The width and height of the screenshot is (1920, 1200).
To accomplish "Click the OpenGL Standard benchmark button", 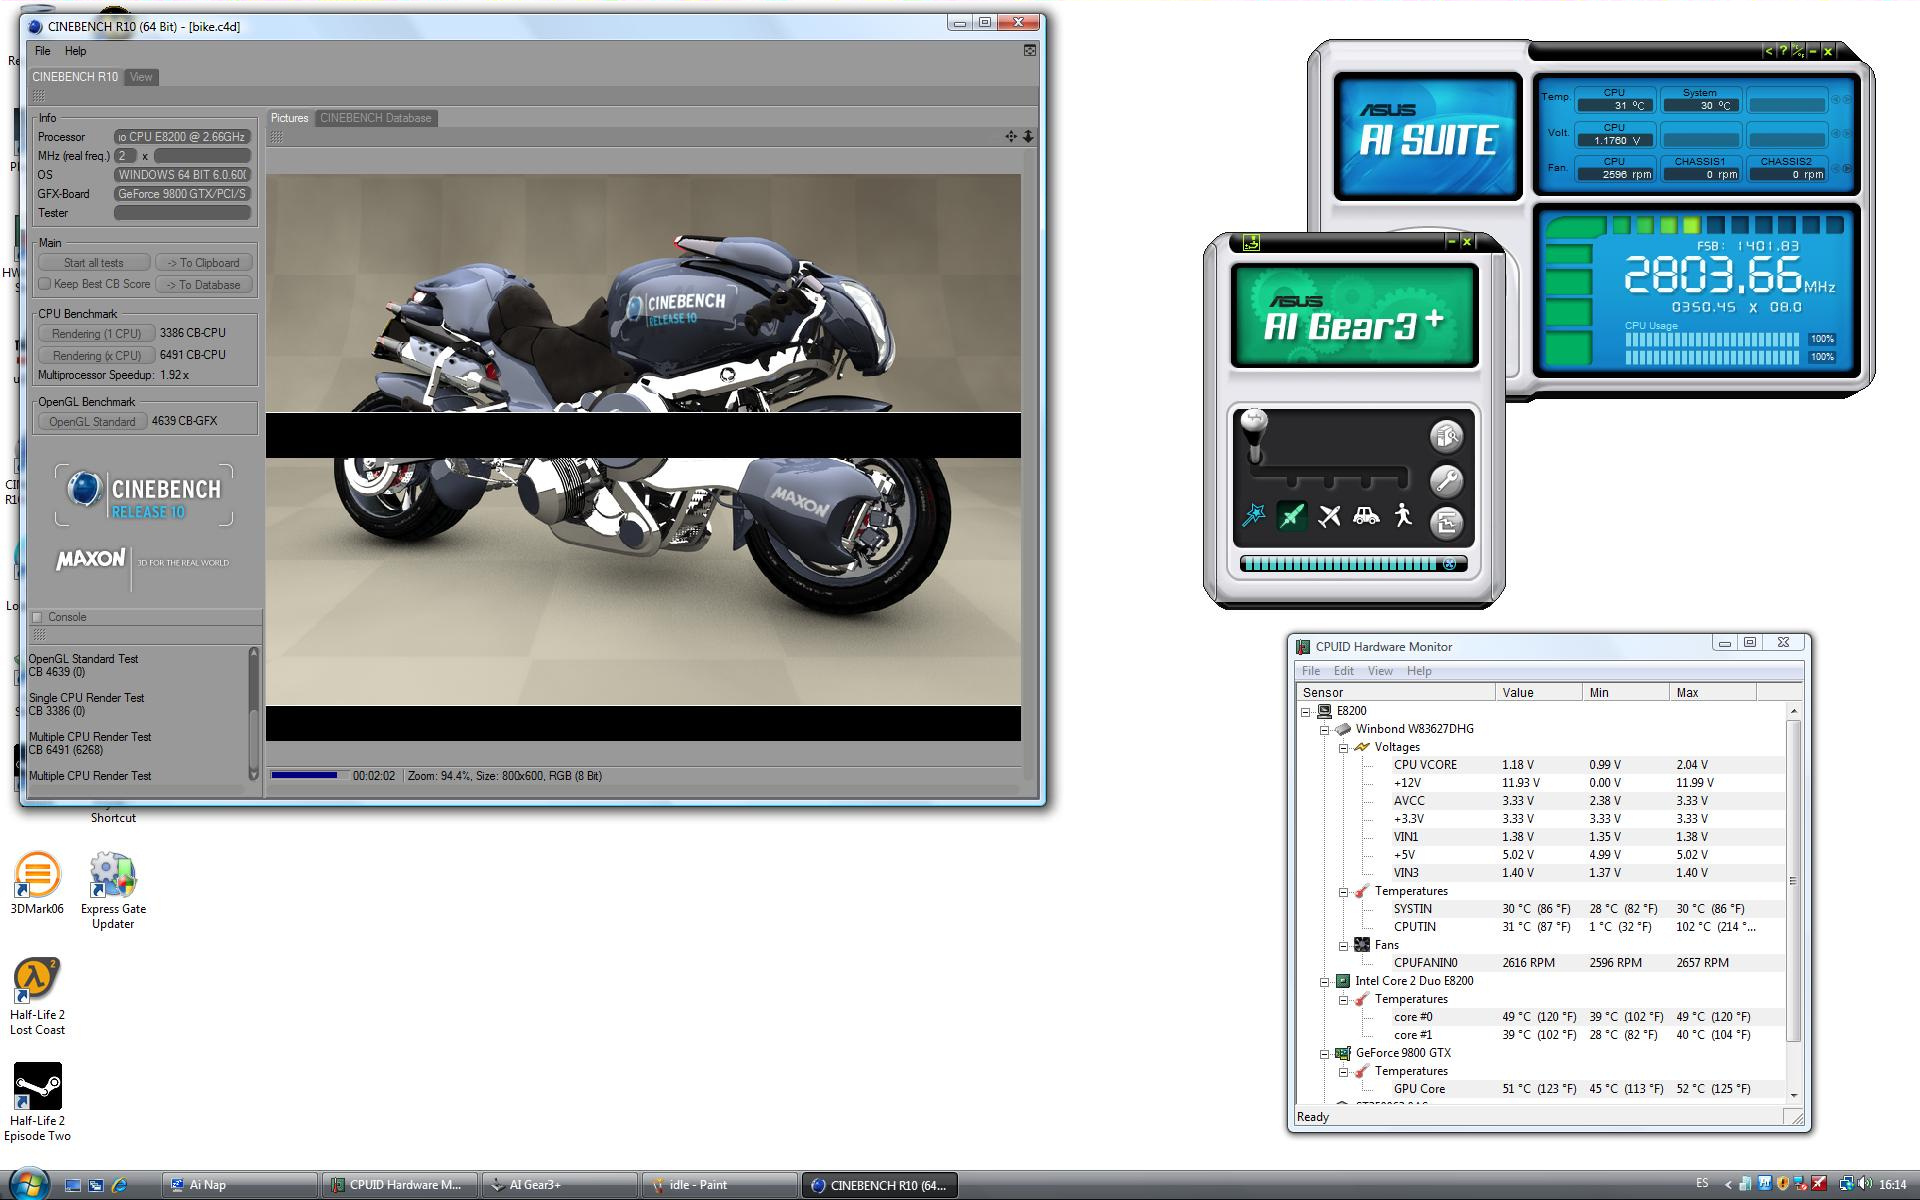I will 92,422.
